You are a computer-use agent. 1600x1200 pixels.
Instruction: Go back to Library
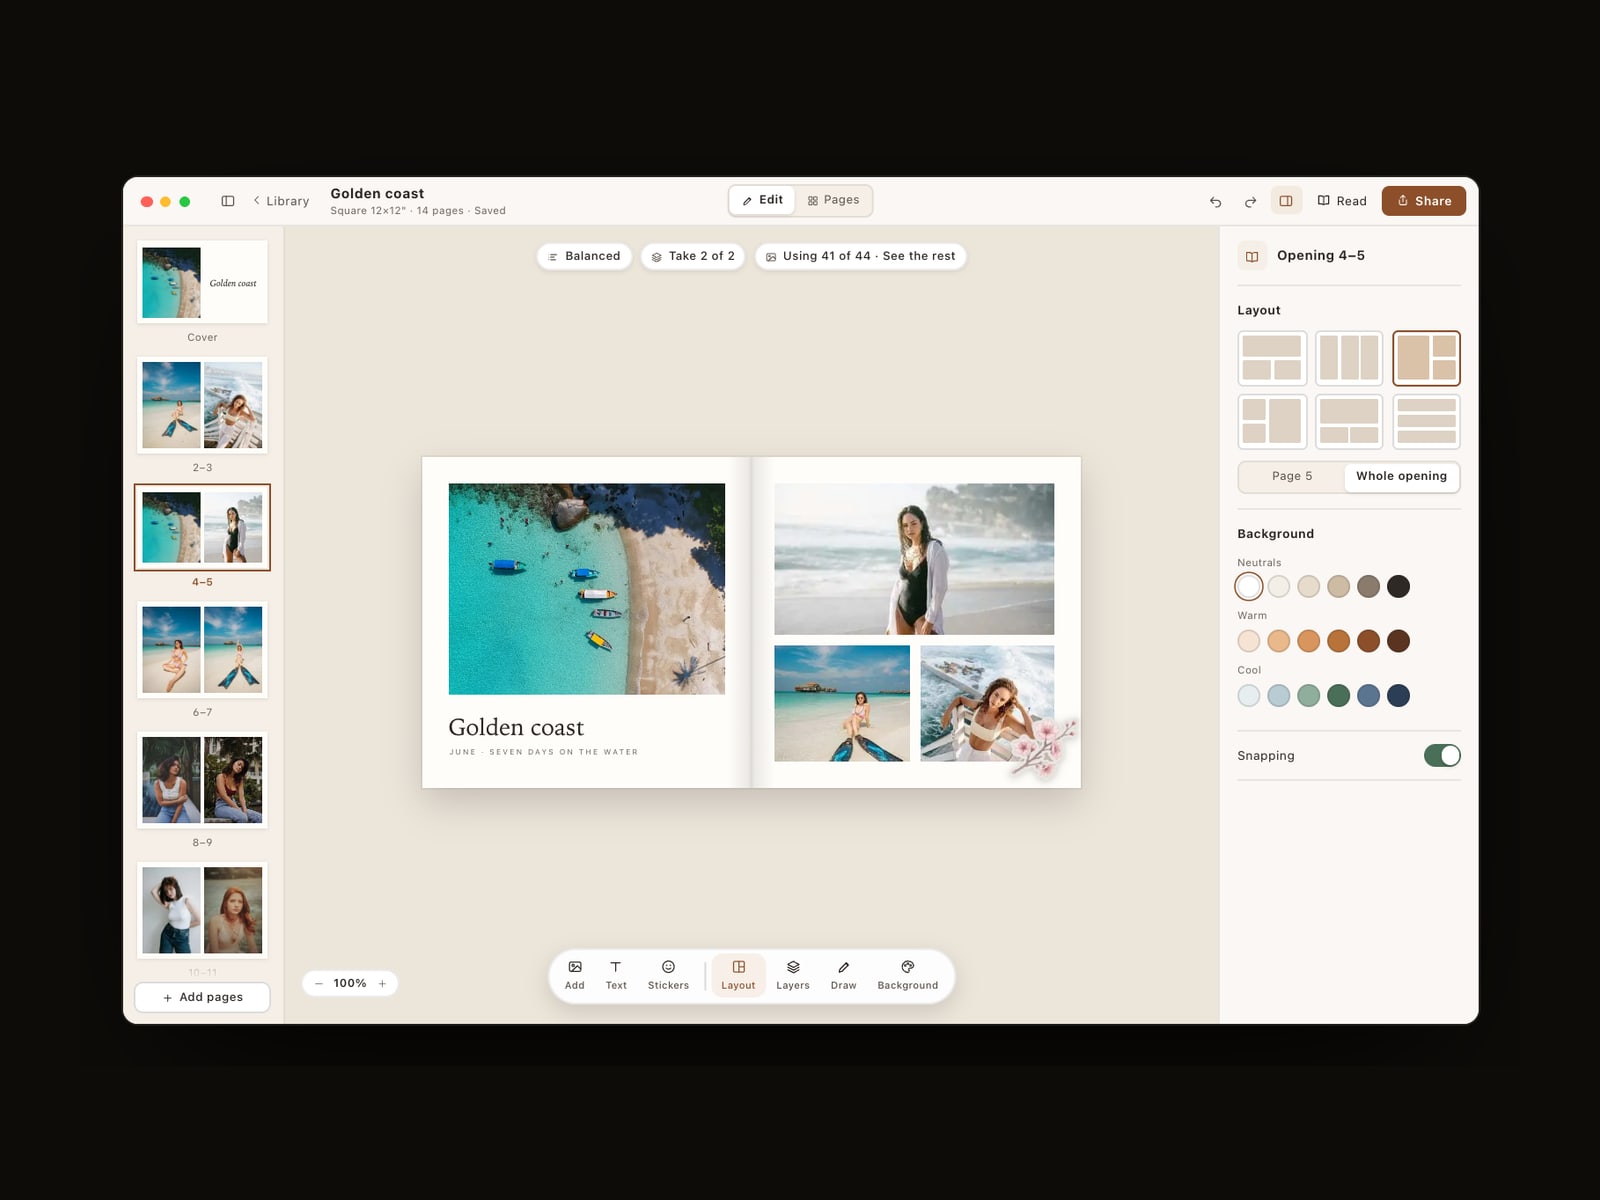click(x=281, y=201)
